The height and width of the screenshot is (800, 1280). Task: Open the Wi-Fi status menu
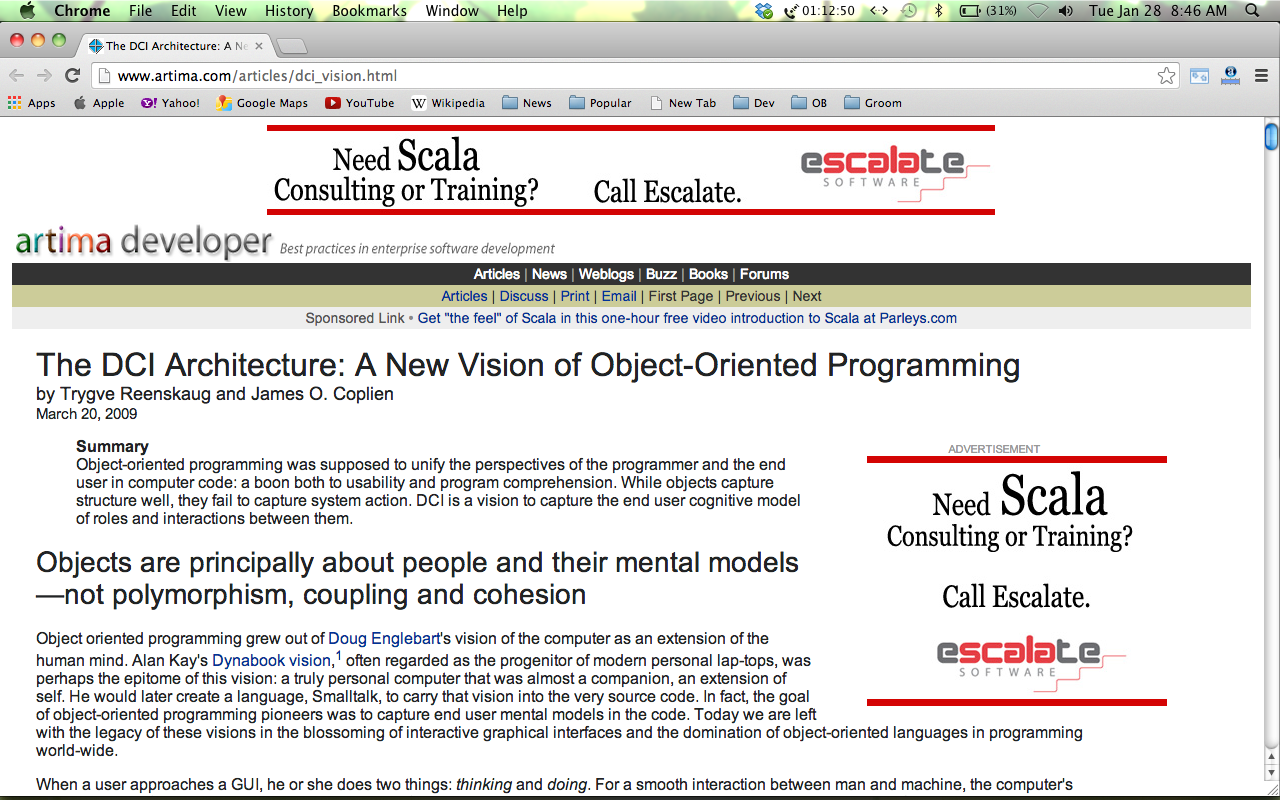point(1038,11)
